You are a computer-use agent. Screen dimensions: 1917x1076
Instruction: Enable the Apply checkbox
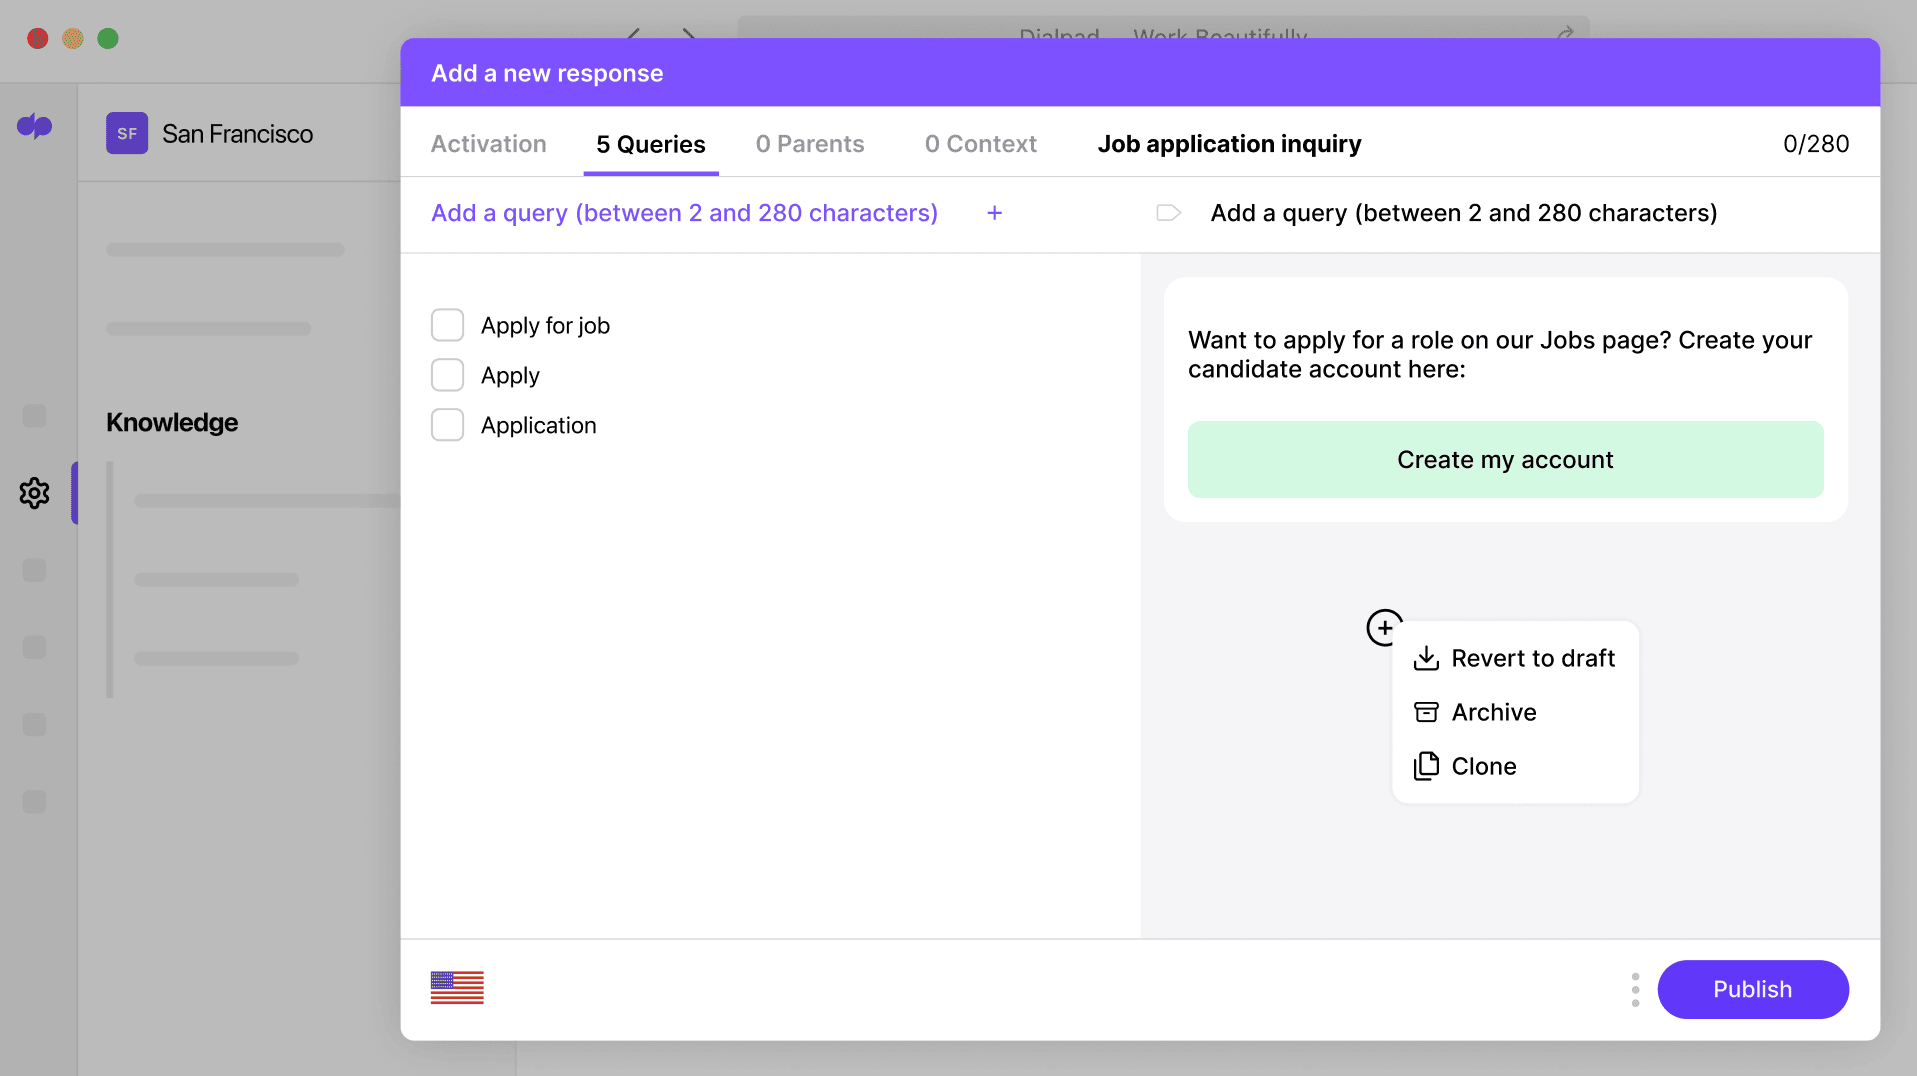[447, 375]
